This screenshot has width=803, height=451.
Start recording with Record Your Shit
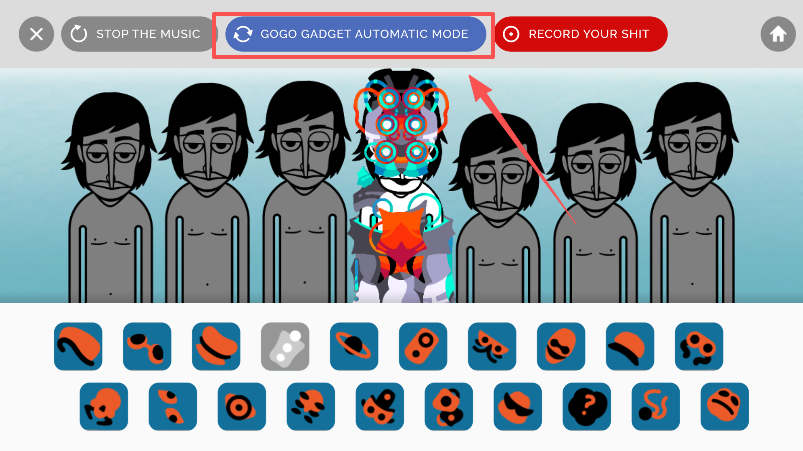[581, 34]
